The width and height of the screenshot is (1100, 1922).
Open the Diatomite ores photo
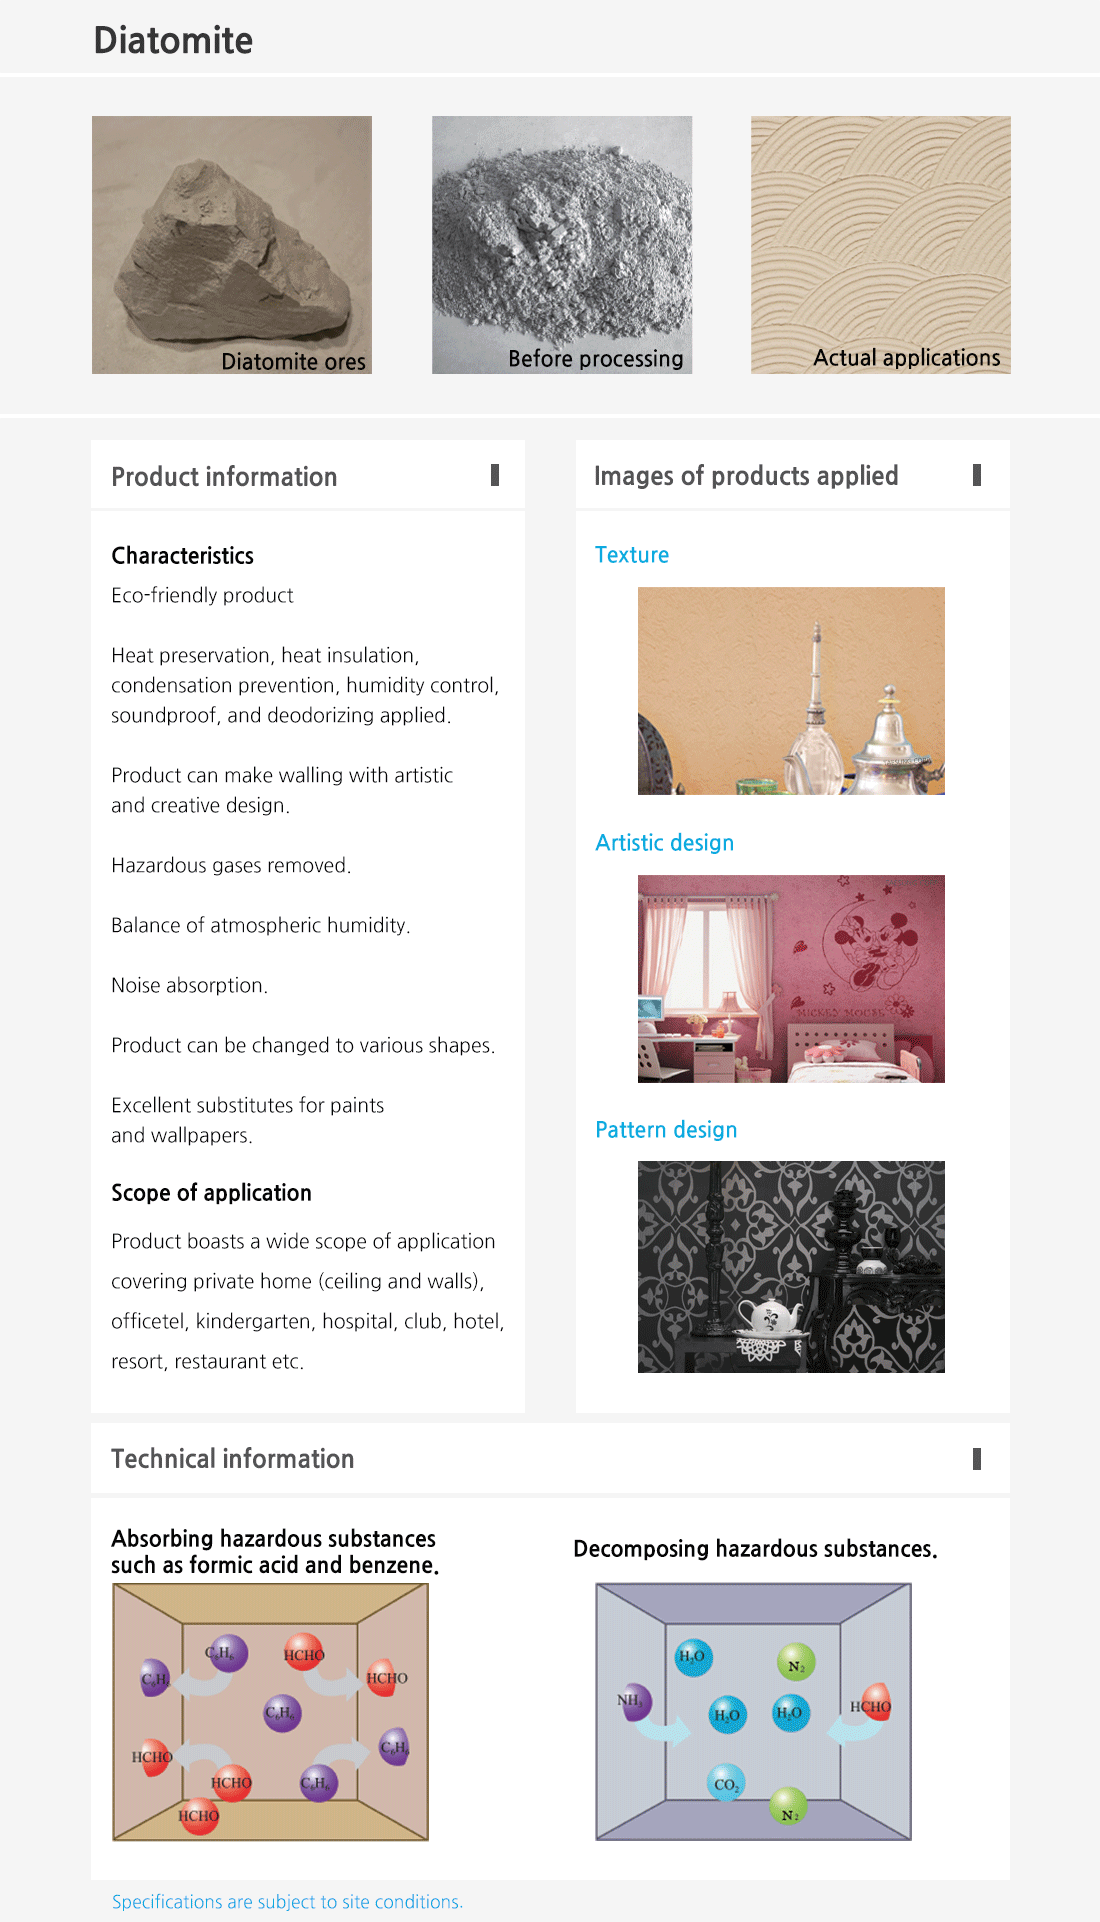[x=232, y=245]
